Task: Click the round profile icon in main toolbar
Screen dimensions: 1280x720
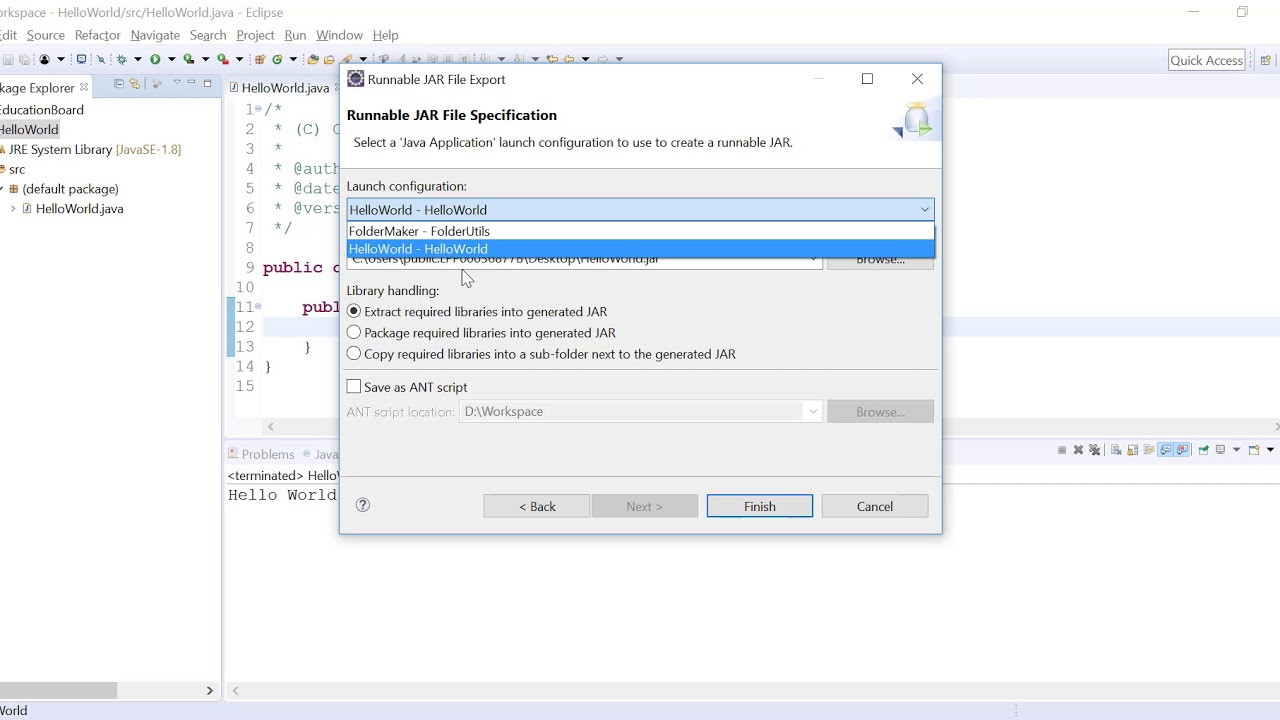Action: click(44, 59)
